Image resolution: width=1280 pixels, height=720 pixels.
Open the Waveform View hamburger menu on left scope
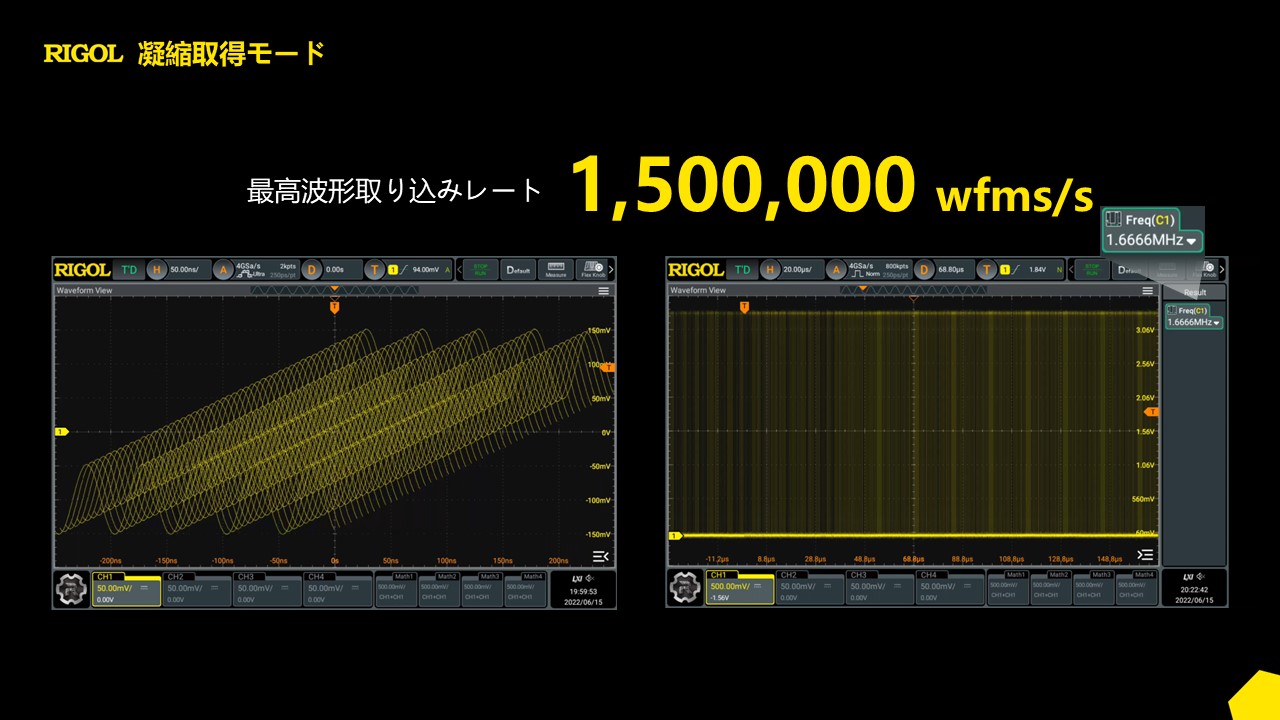(603, 291)
